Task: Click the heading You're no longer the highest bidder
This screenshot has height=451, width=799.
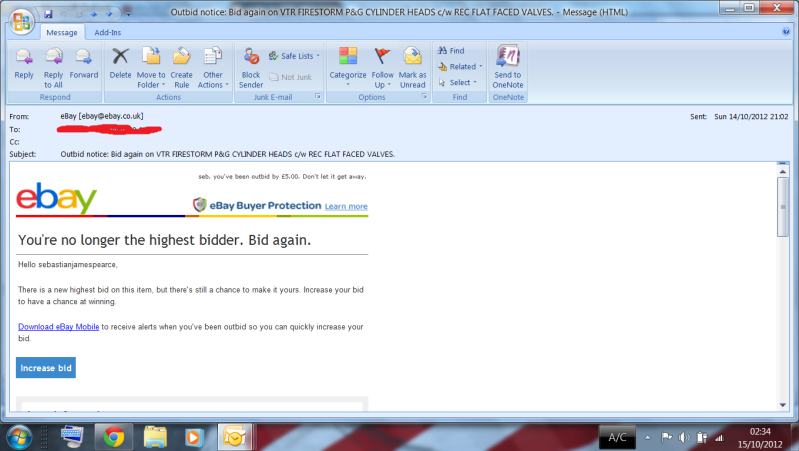Action: tap(164, 240)
